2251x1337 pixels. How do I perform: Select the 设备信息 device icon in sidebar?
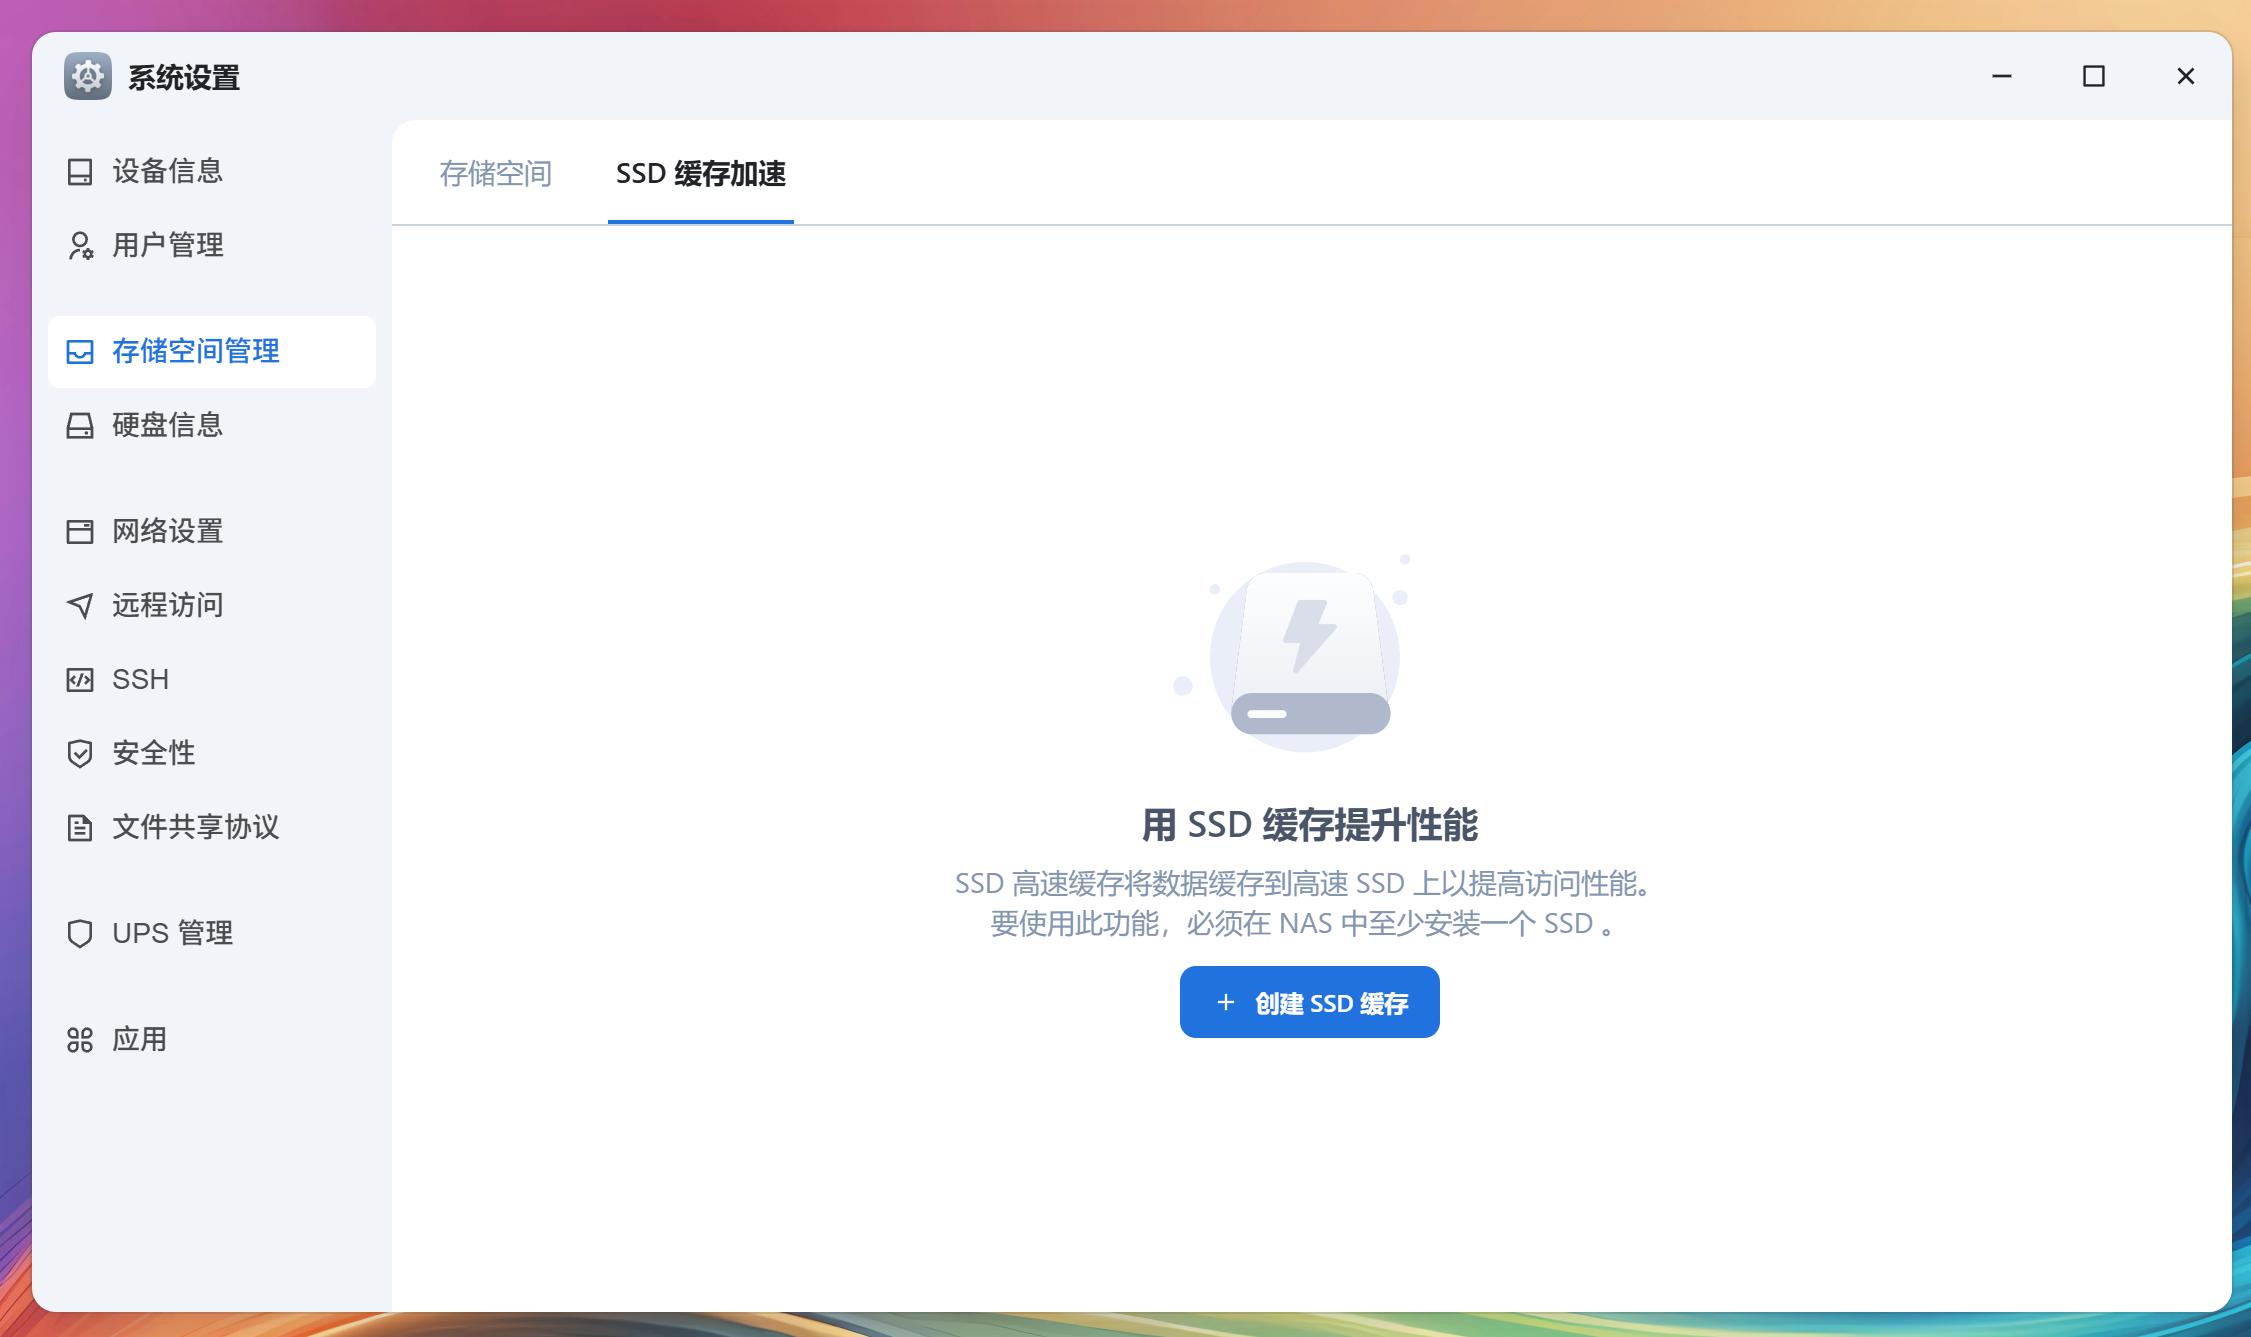(x=80, y=171)
